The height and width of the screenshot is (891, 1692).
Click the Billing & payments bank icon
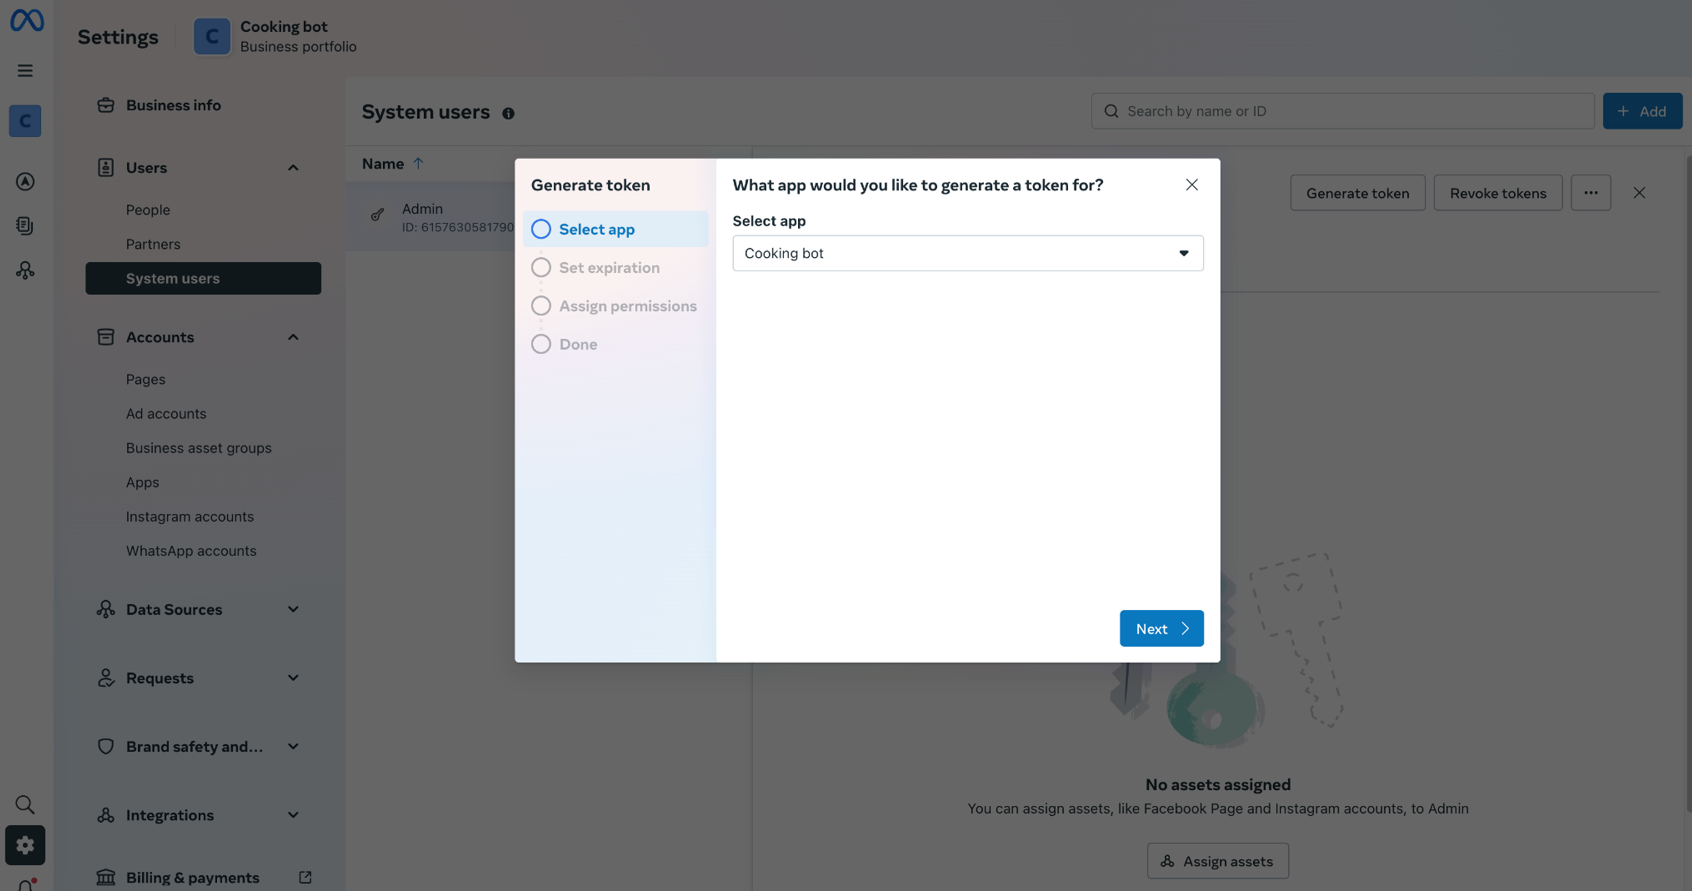click(x=105, y=878)
